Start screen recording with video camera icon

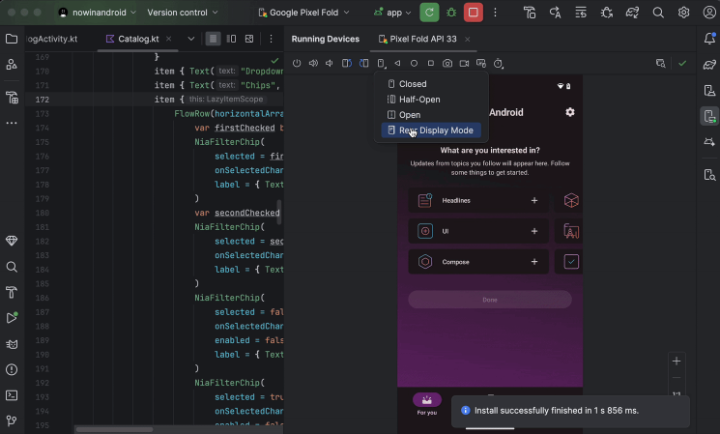point(464,63)
